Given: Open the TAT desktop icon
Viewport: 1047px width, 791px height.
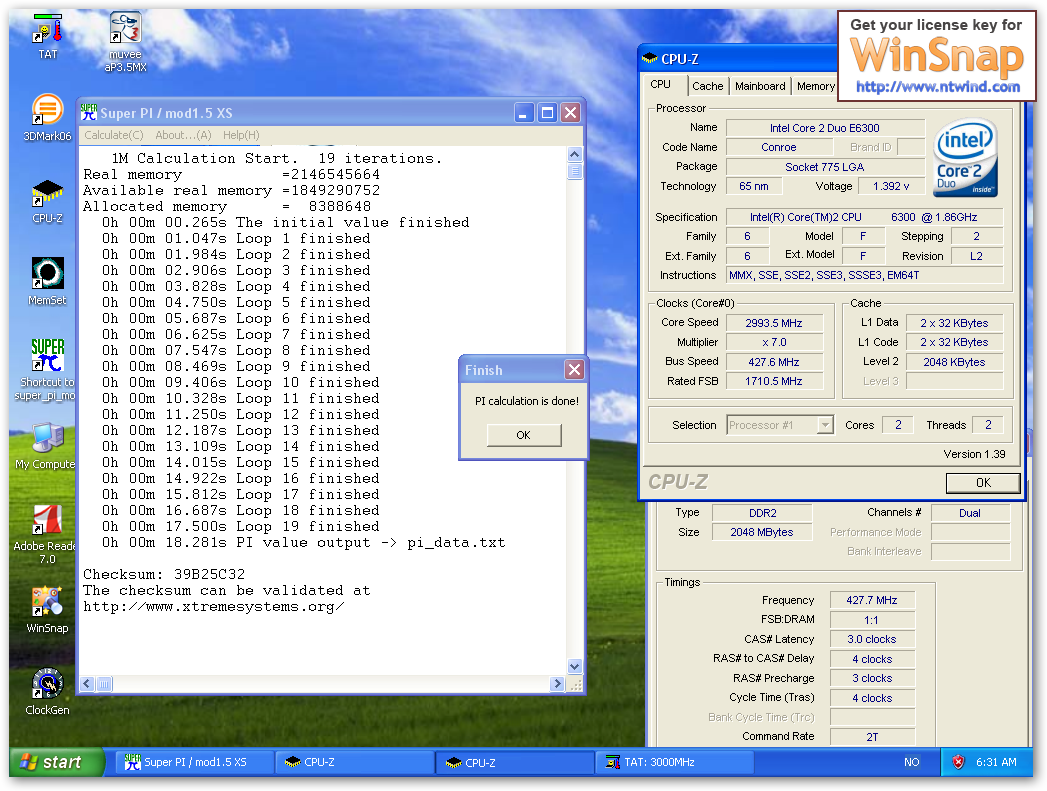Looking at the screenshot, I should 47,36.
